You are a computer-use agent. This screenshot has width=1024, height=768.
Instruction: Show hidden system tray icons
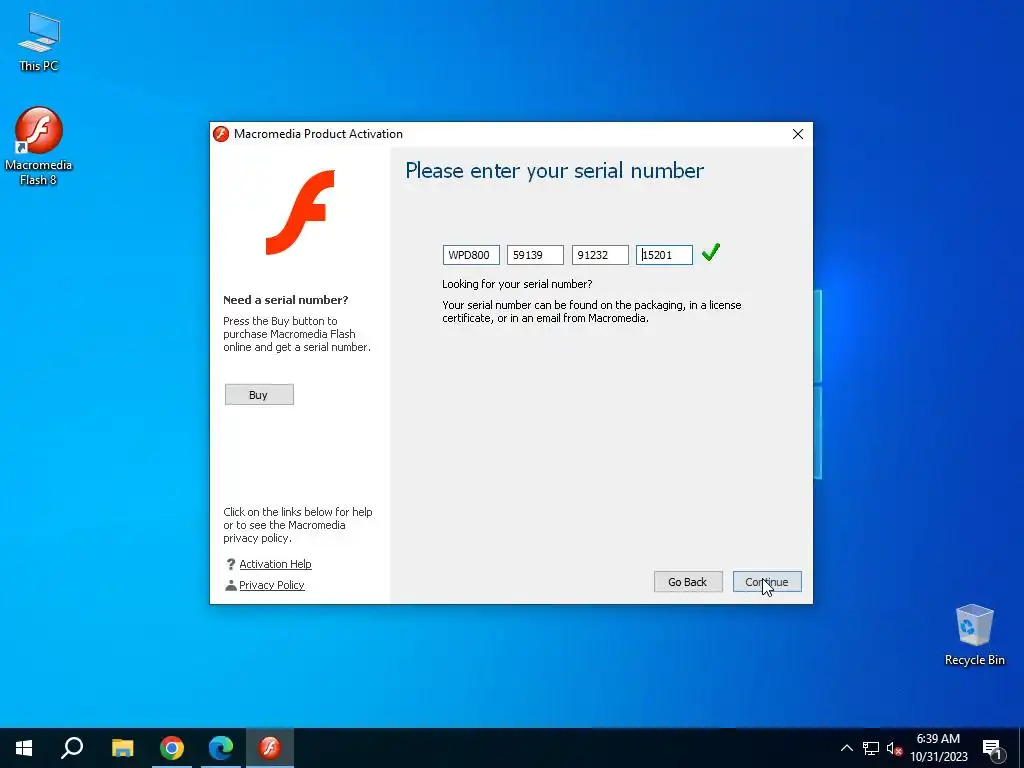(x=846, y=748)
